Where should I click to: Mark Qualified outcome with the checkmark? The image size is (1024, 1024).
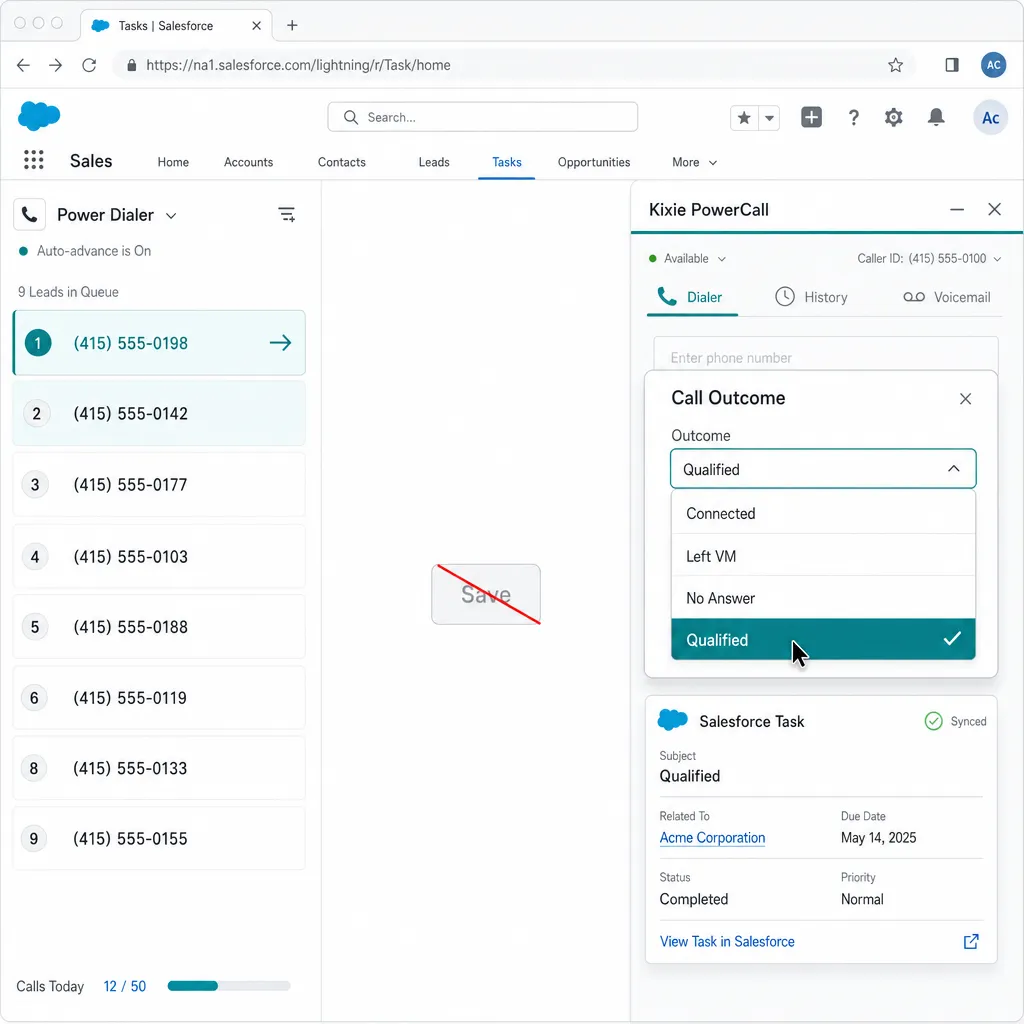pos(951,639)
